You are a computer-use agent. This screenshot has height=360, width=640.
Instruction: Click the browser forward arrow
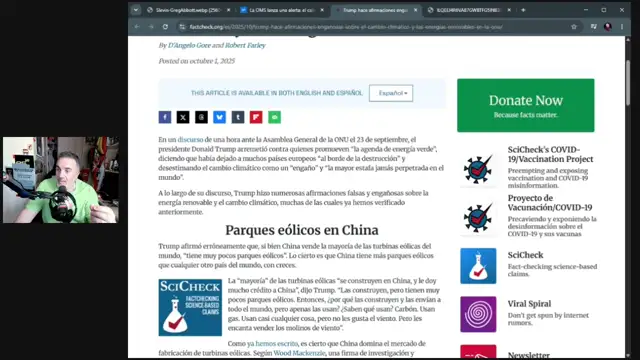[151, 27]
